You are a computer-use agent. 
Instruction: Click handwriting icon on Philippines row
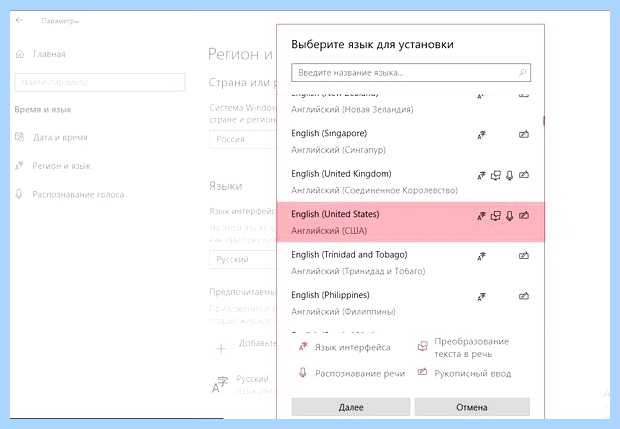(524, 296)
